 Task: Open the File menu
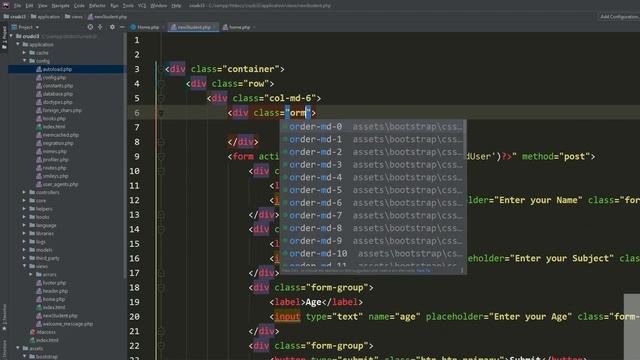(x=17, y=6)
